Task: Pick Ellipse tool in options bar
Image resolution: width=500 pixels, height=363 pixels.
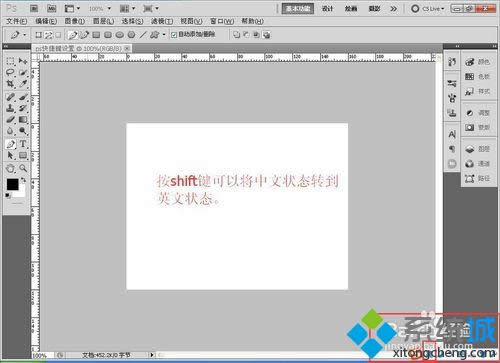Action: pos(120,35)
